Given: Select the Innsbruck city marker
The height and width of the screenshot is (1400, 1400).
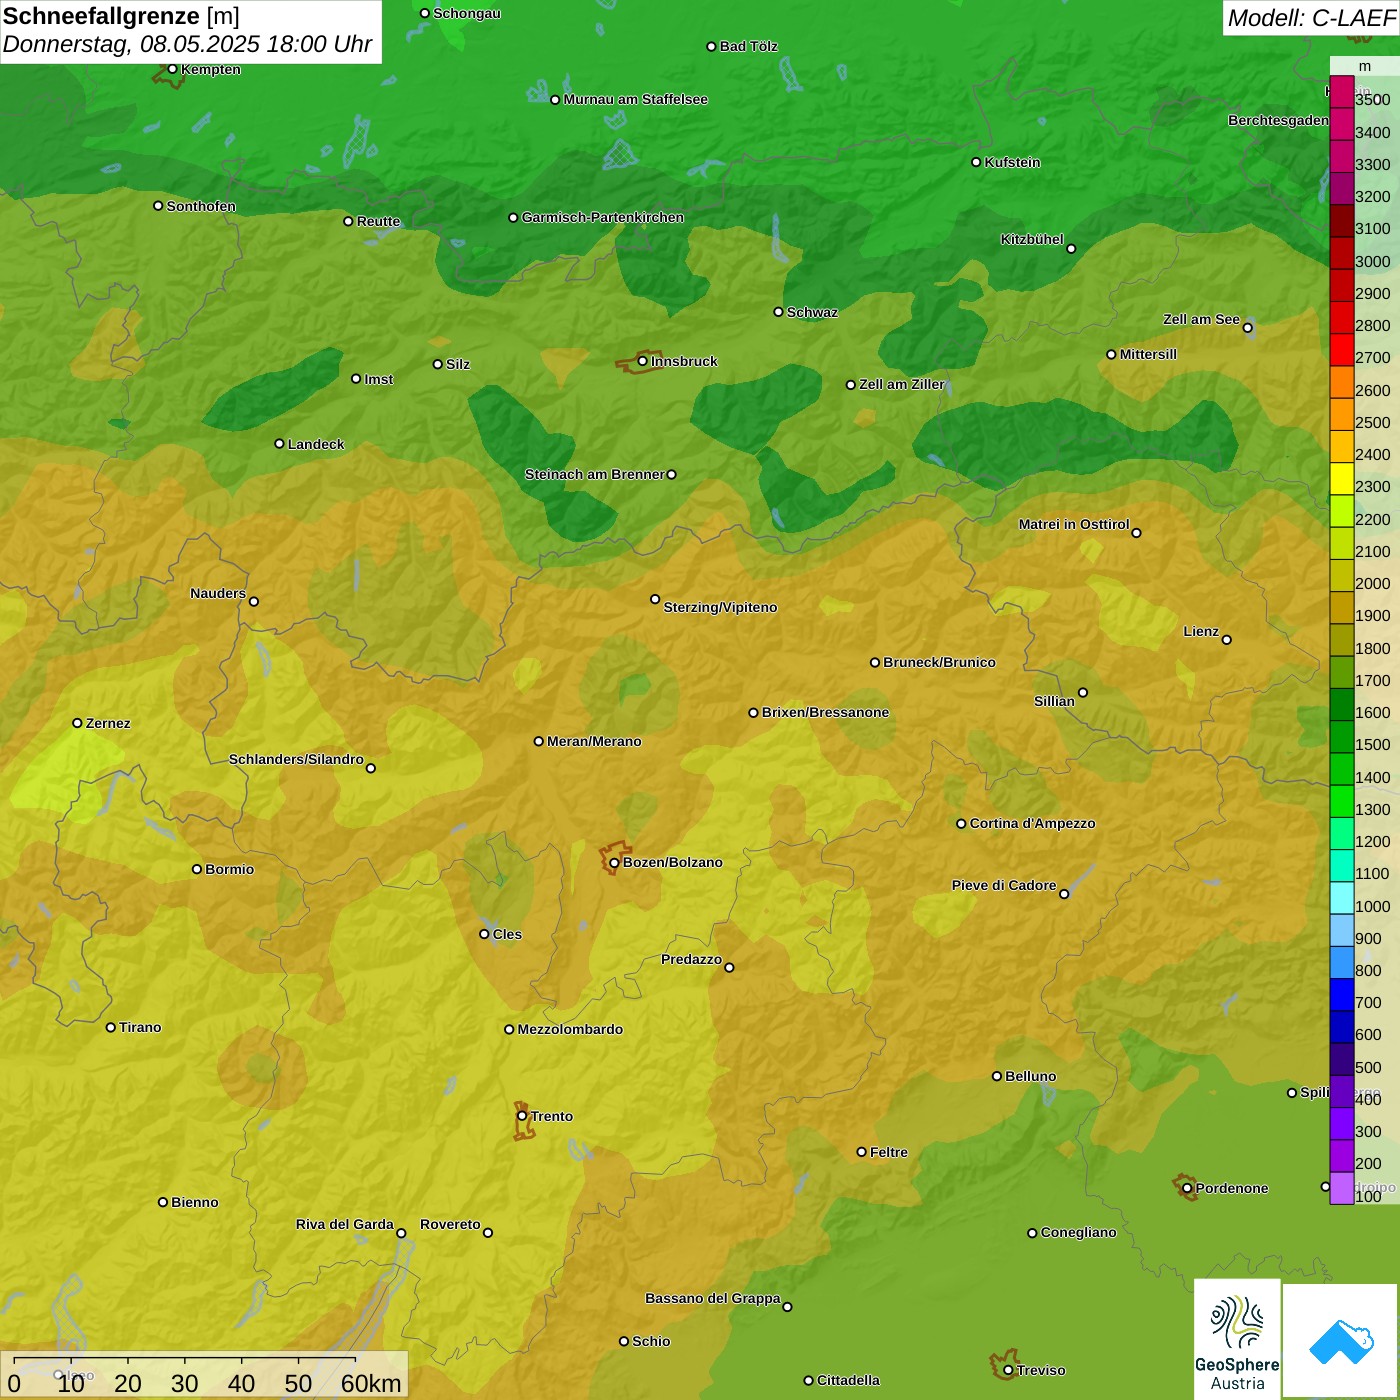Looking at the screenshot, I should coord(643,361).
